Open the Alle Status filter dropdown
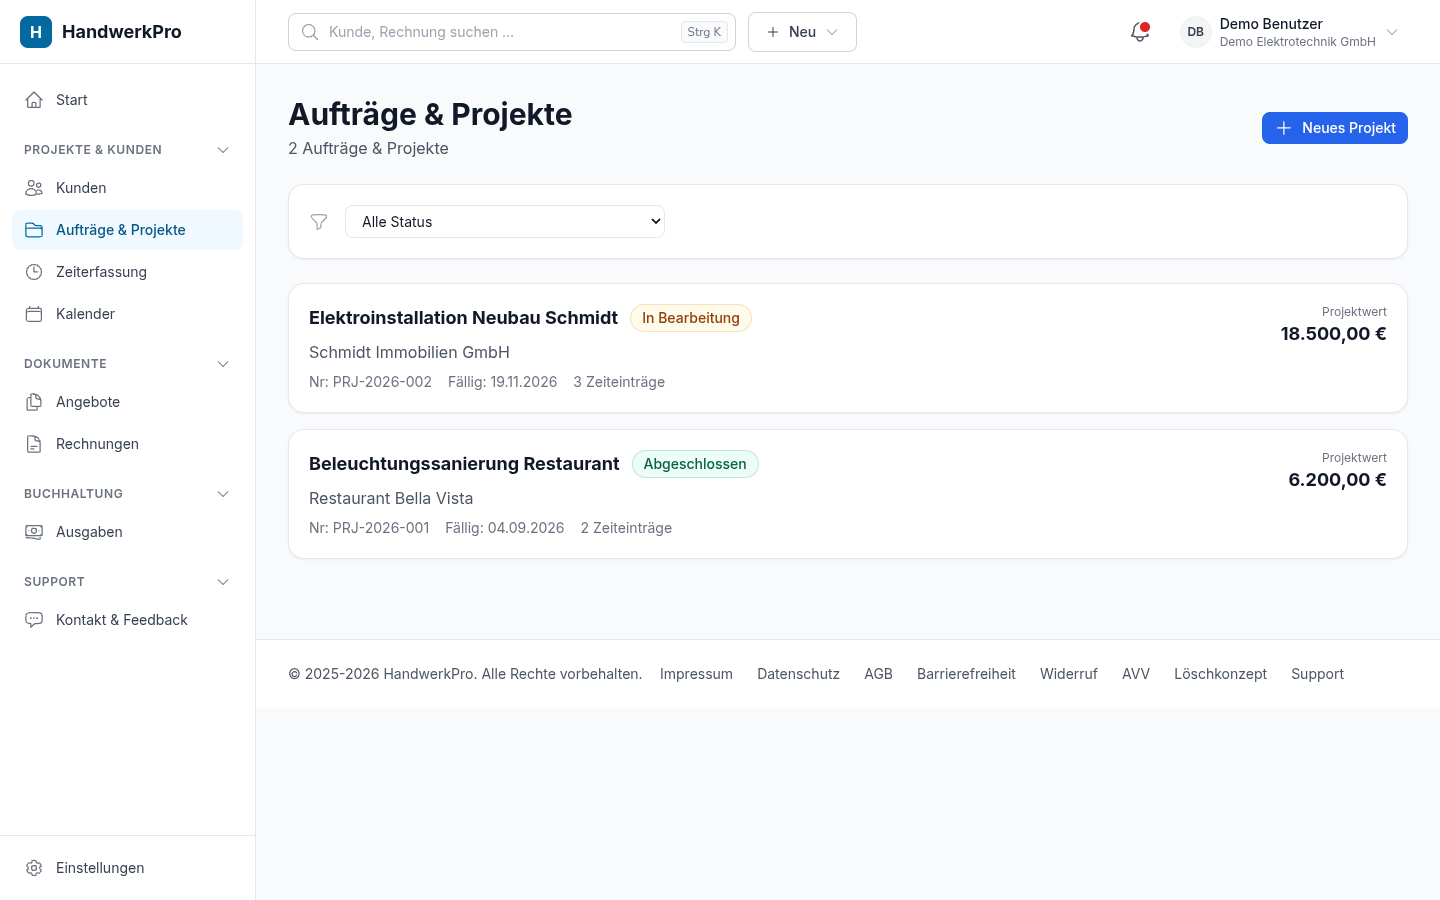Screen dimensions: 1440x900 (x=505, y=222)
